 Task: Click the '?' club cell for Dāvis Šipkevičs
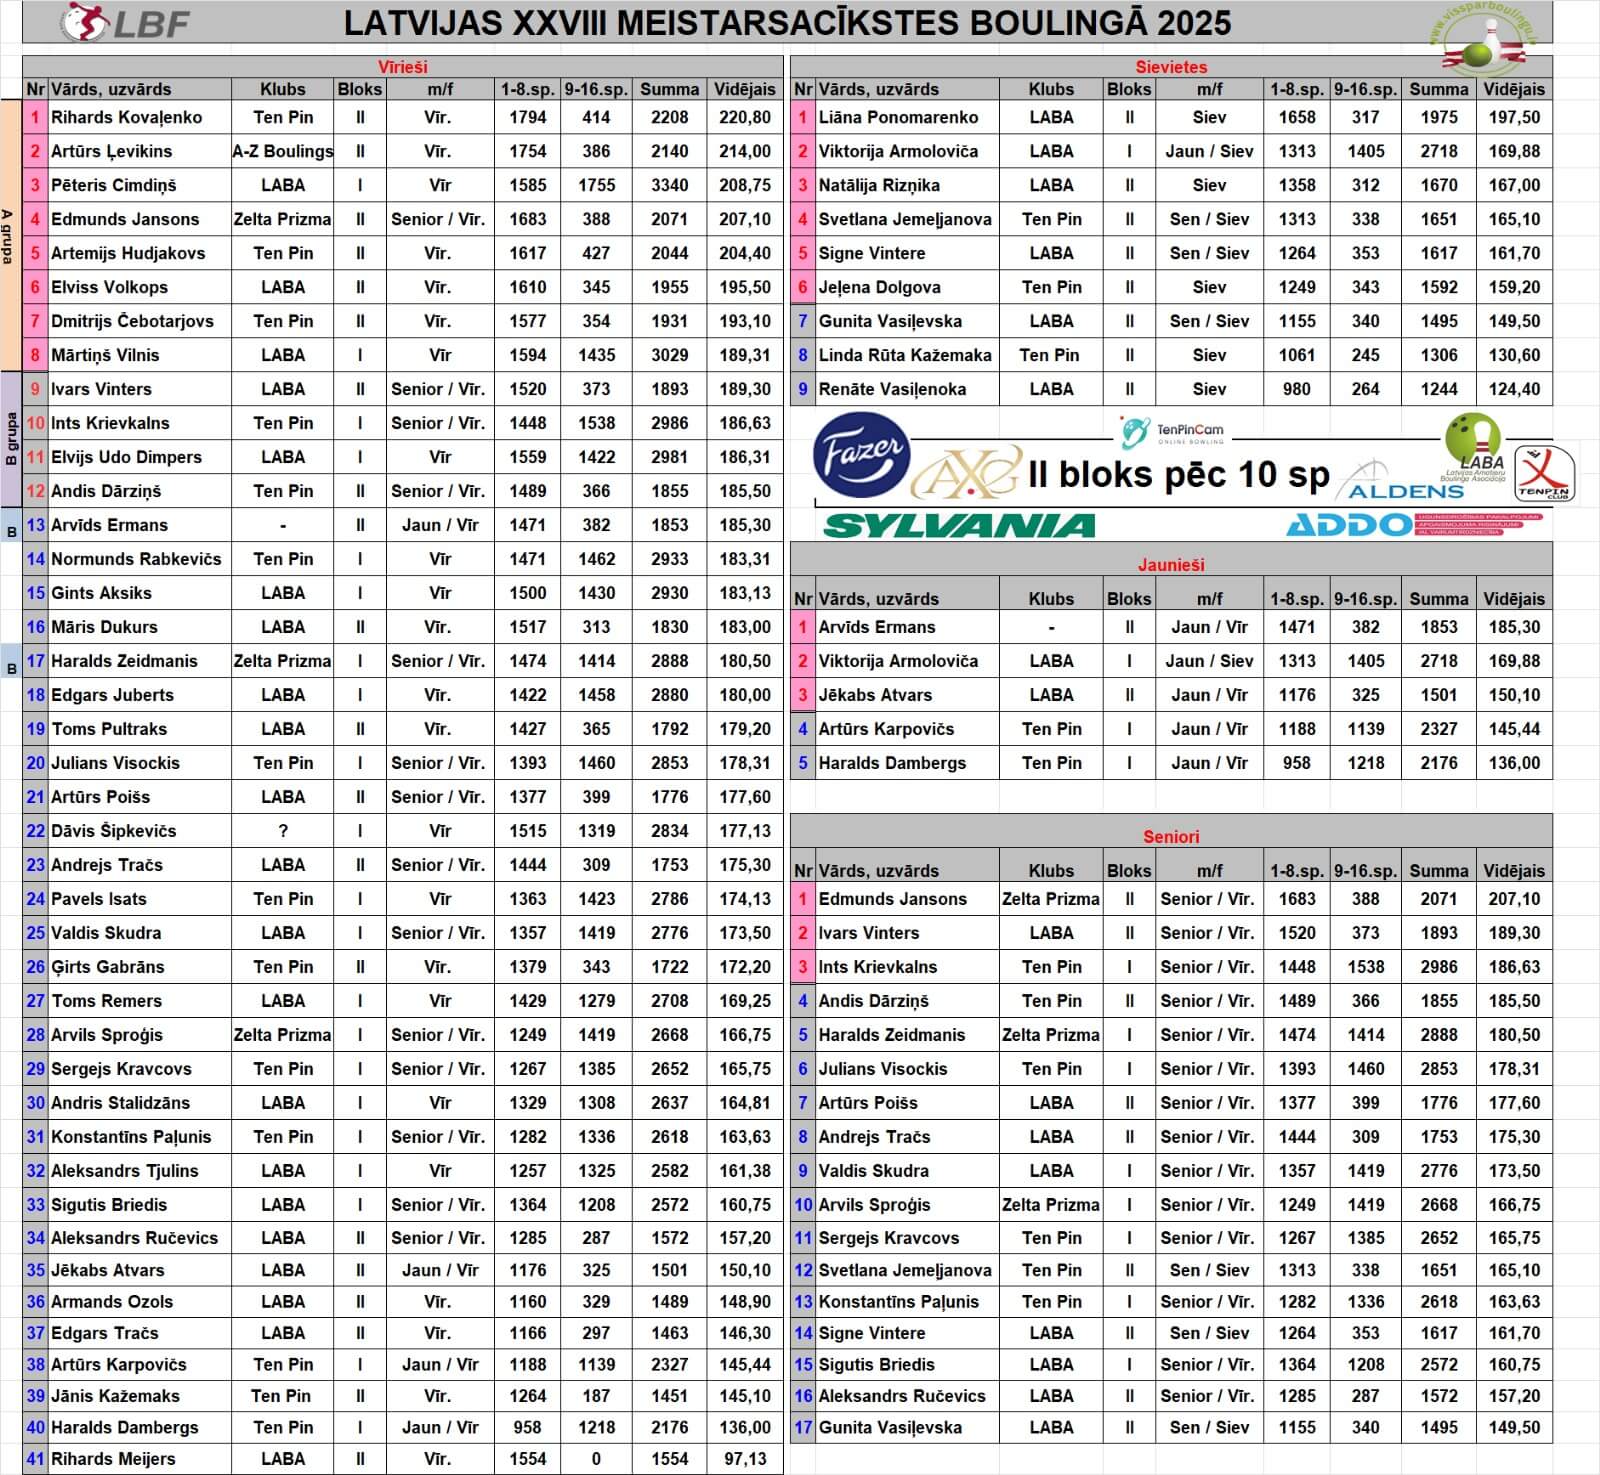click(x=283, y=831)
